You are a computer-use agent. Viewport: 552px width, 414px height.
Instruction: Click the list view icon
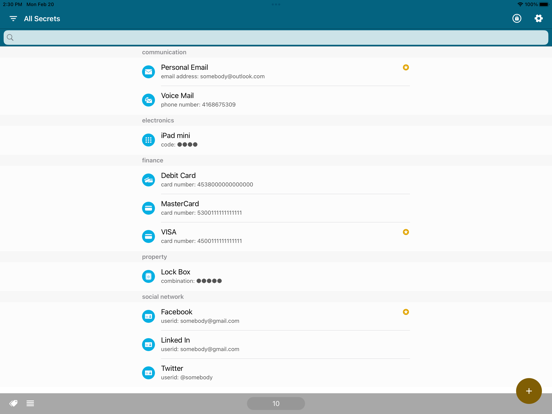(x=30, y=403)
